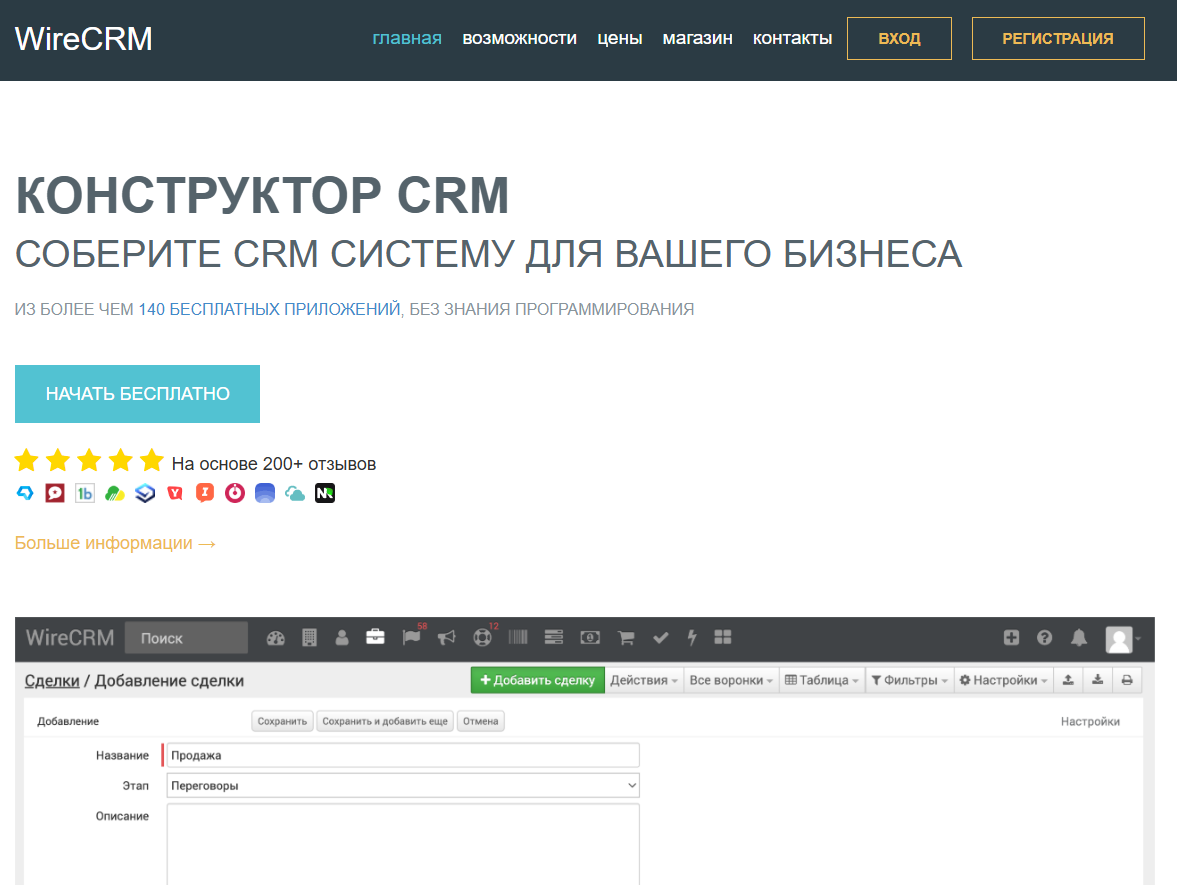Viewport: 1177px width, 885px height.
Task: Open the flag icon with badge 58
Action: click(x=411, y=637)
